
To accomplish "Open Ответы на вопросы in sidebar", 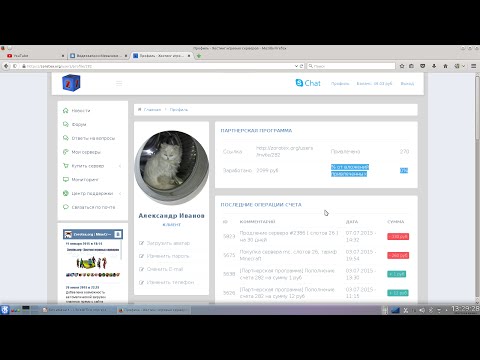I will coord(93,138).
